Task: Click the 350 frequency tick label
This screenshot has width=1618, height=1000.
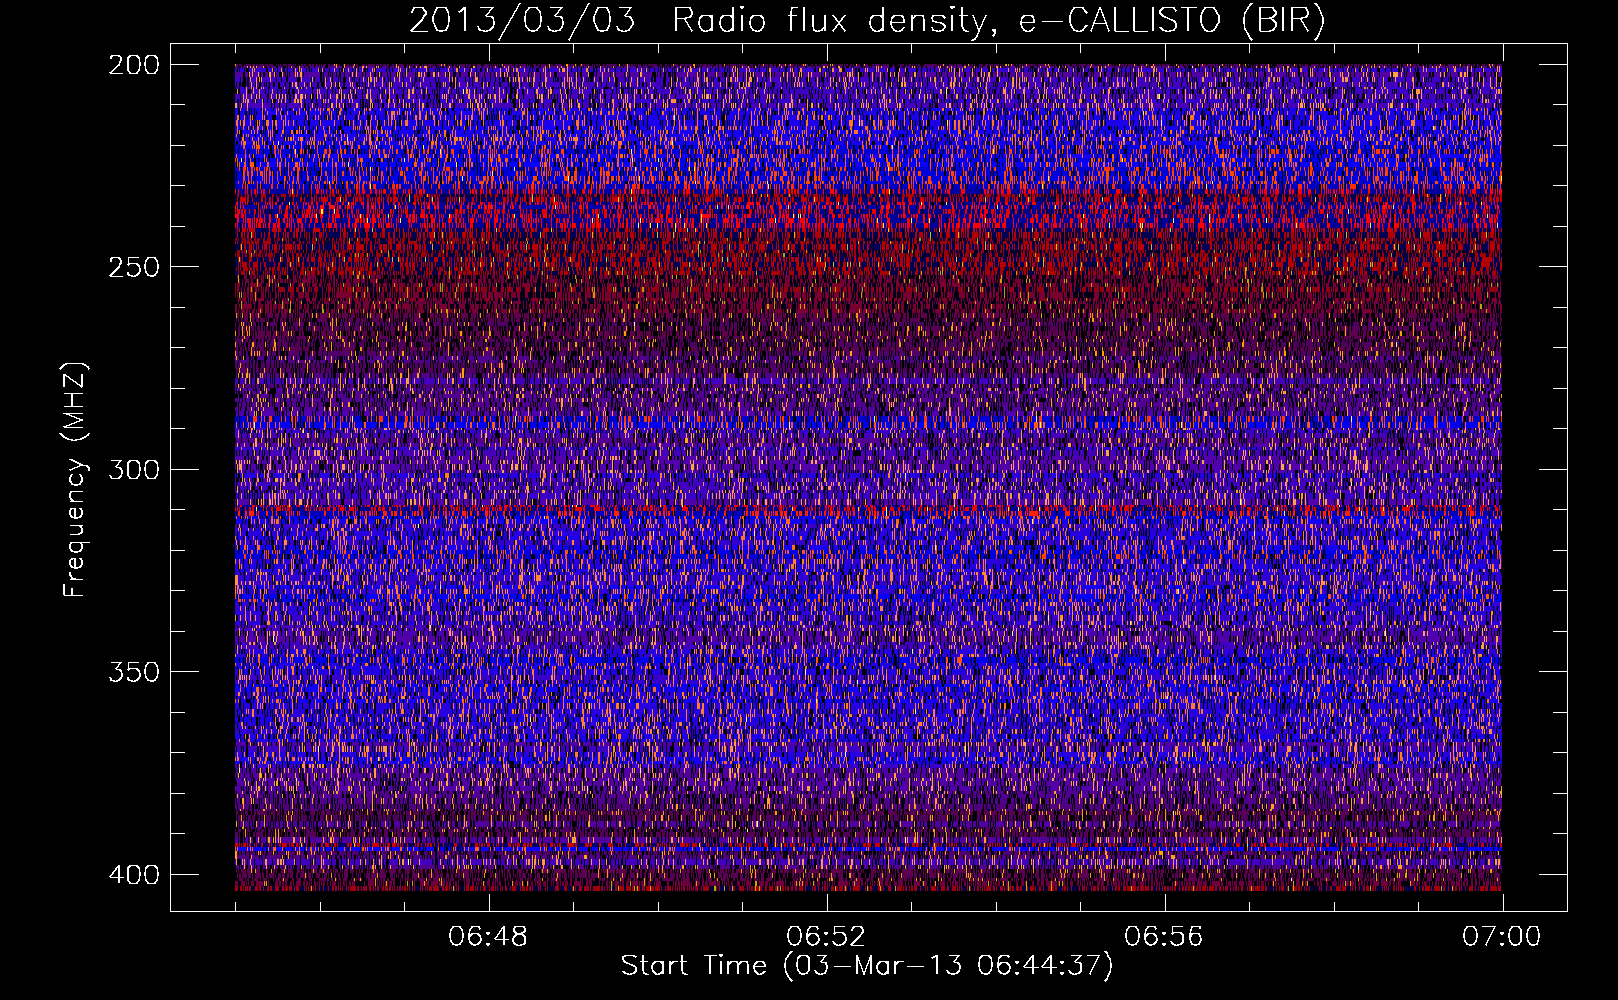Action: (x=133, y=671)
